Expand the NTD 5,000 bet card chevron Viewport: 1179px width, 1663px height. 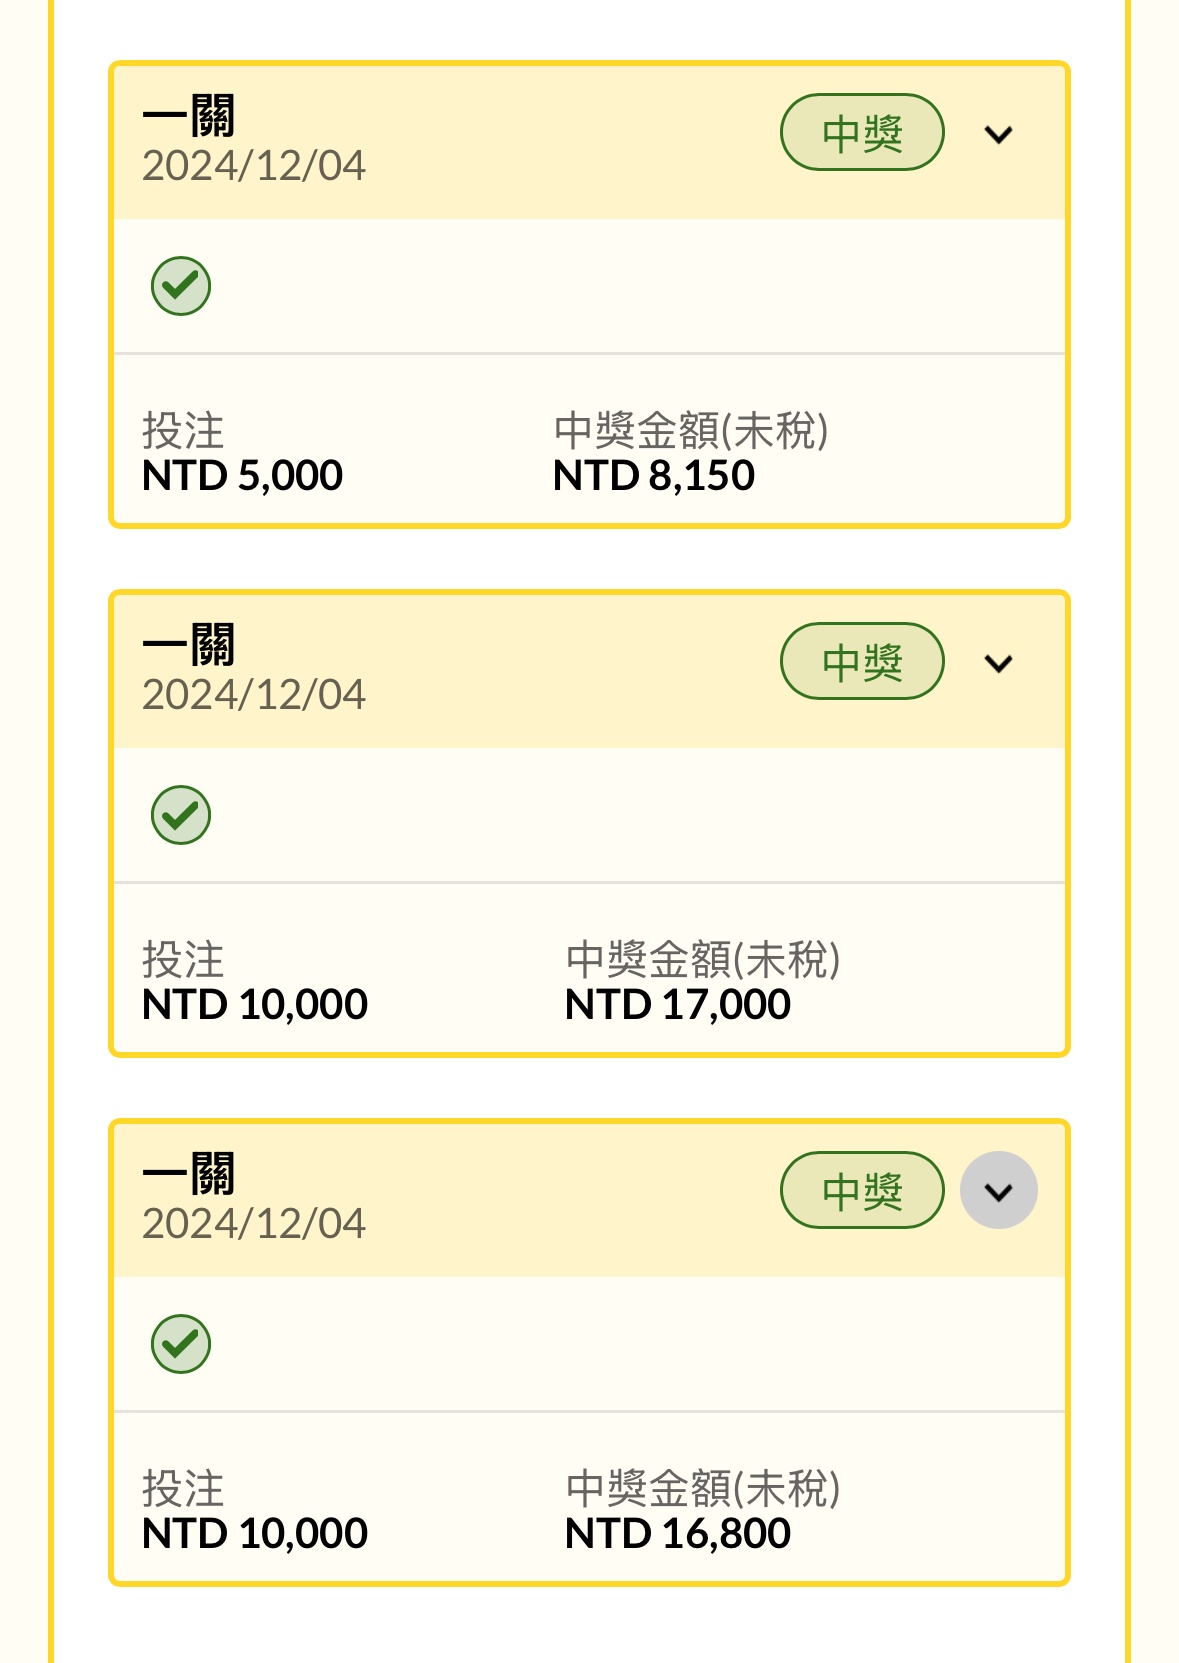click(998, 134)
